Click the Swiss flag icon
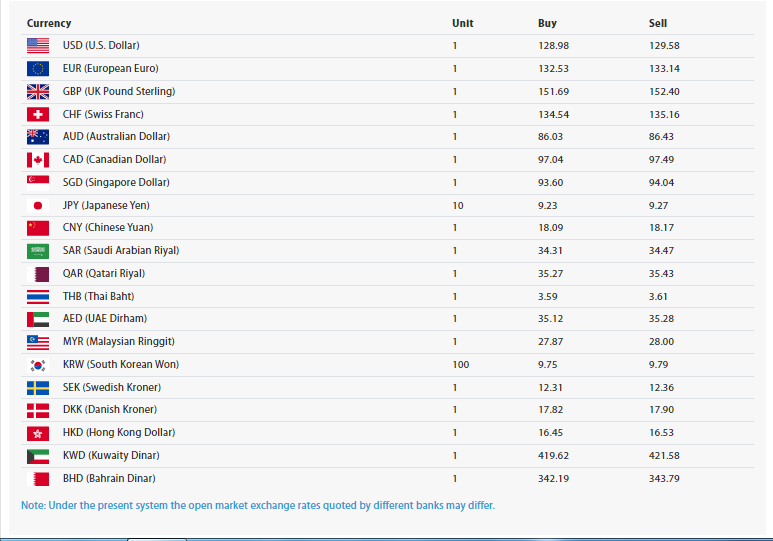 [x=38, y=114]
